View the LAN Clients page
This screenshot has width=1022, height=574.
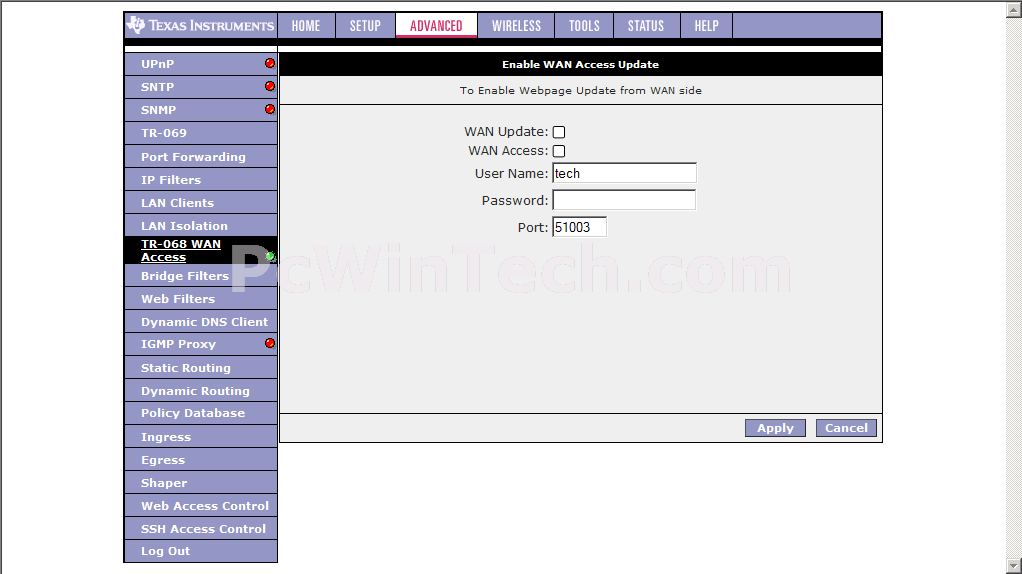click(177, 203)
